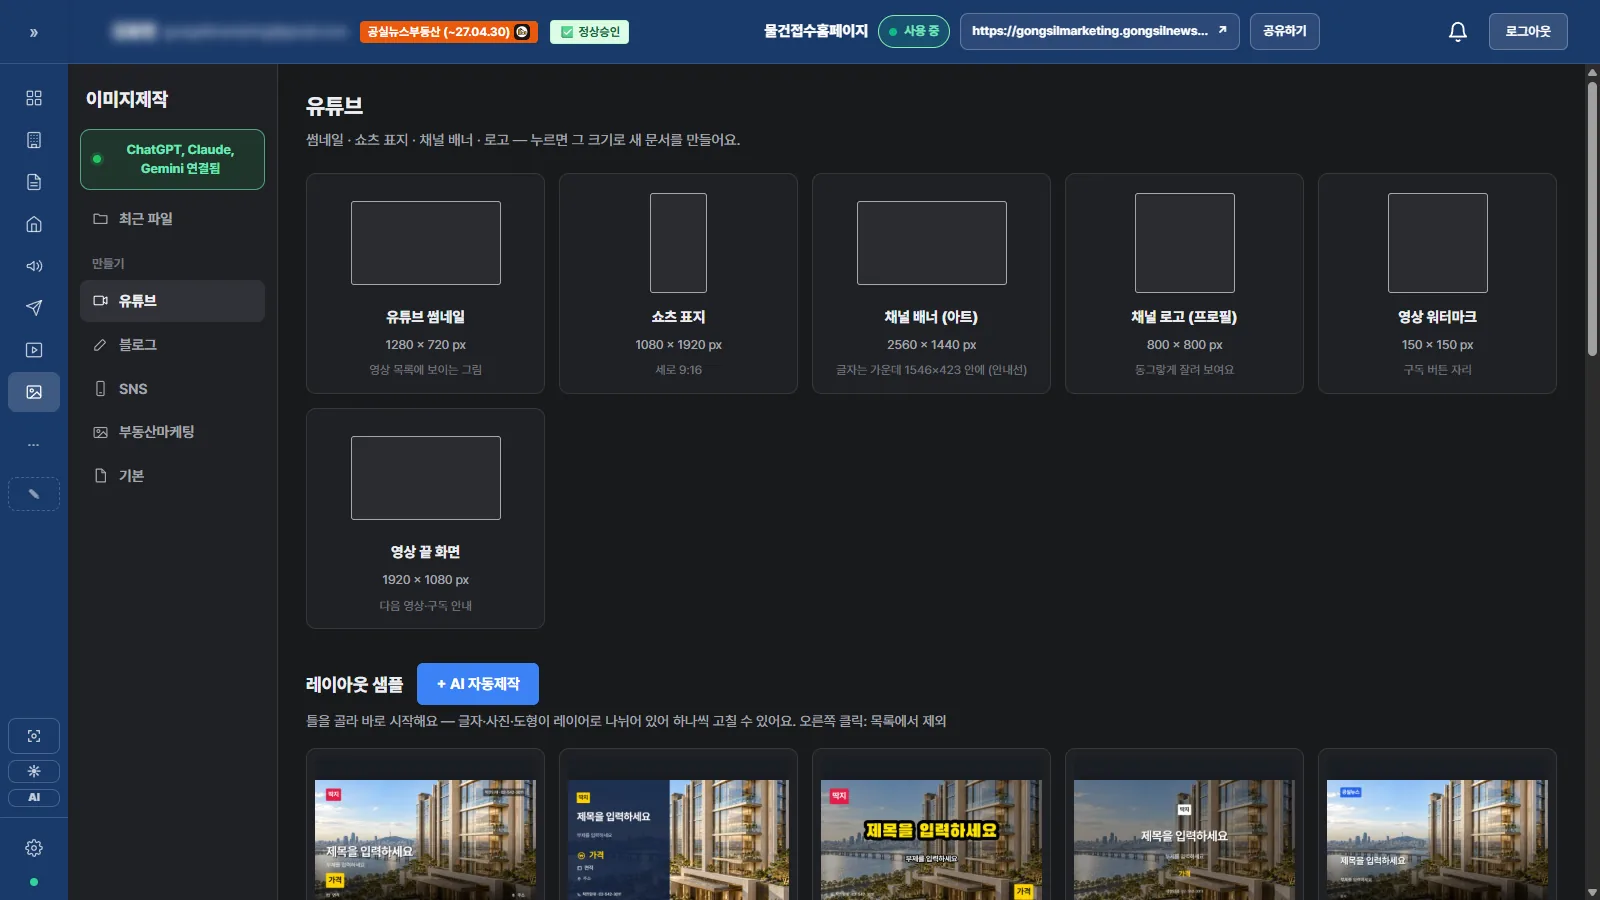This screenshot has height=900, width=1600.
Task: Open 최근 파일 recent files
Action: pyautogui.click(x=172, y=219)
